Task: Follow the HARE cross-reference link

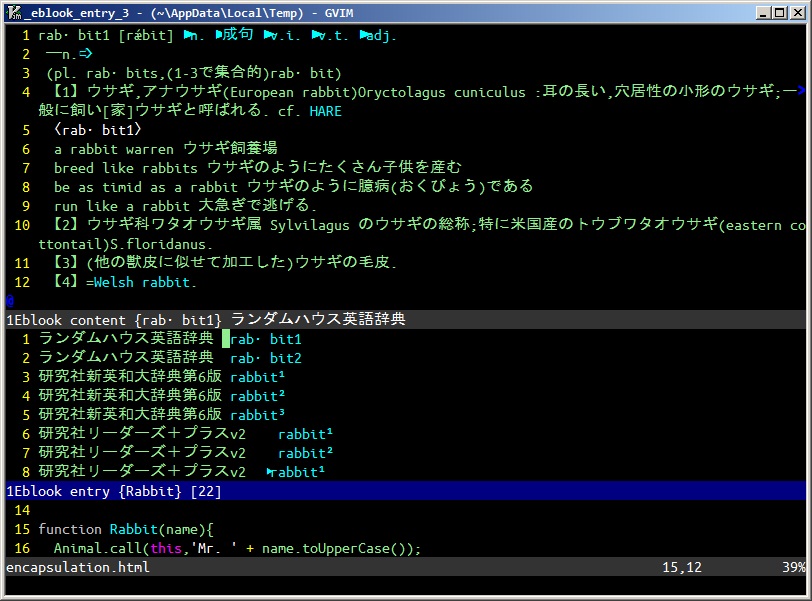Action: [x=325, y=111]
